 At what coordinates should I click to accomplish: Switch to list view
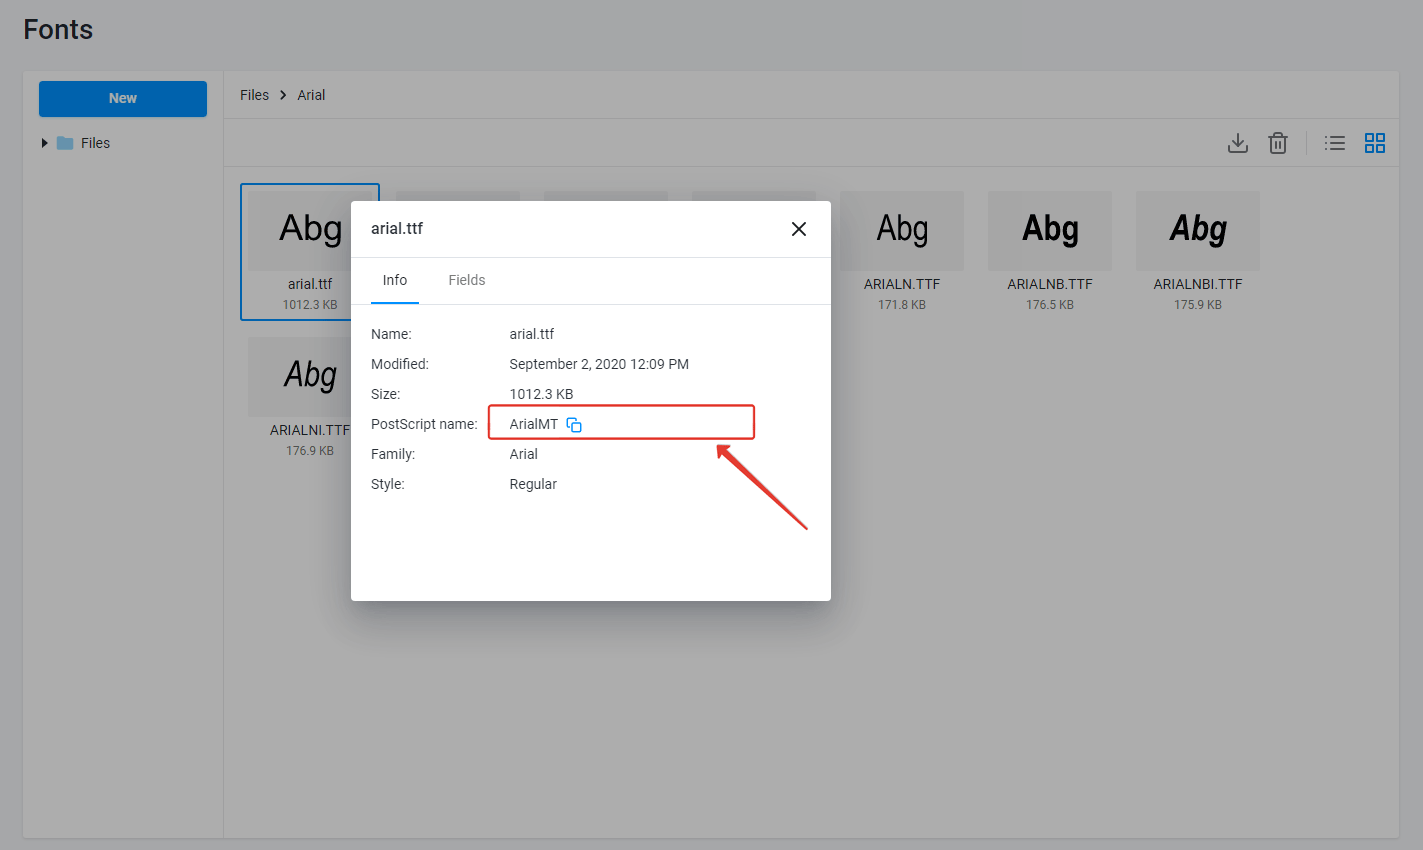(x=1335, y=143)
